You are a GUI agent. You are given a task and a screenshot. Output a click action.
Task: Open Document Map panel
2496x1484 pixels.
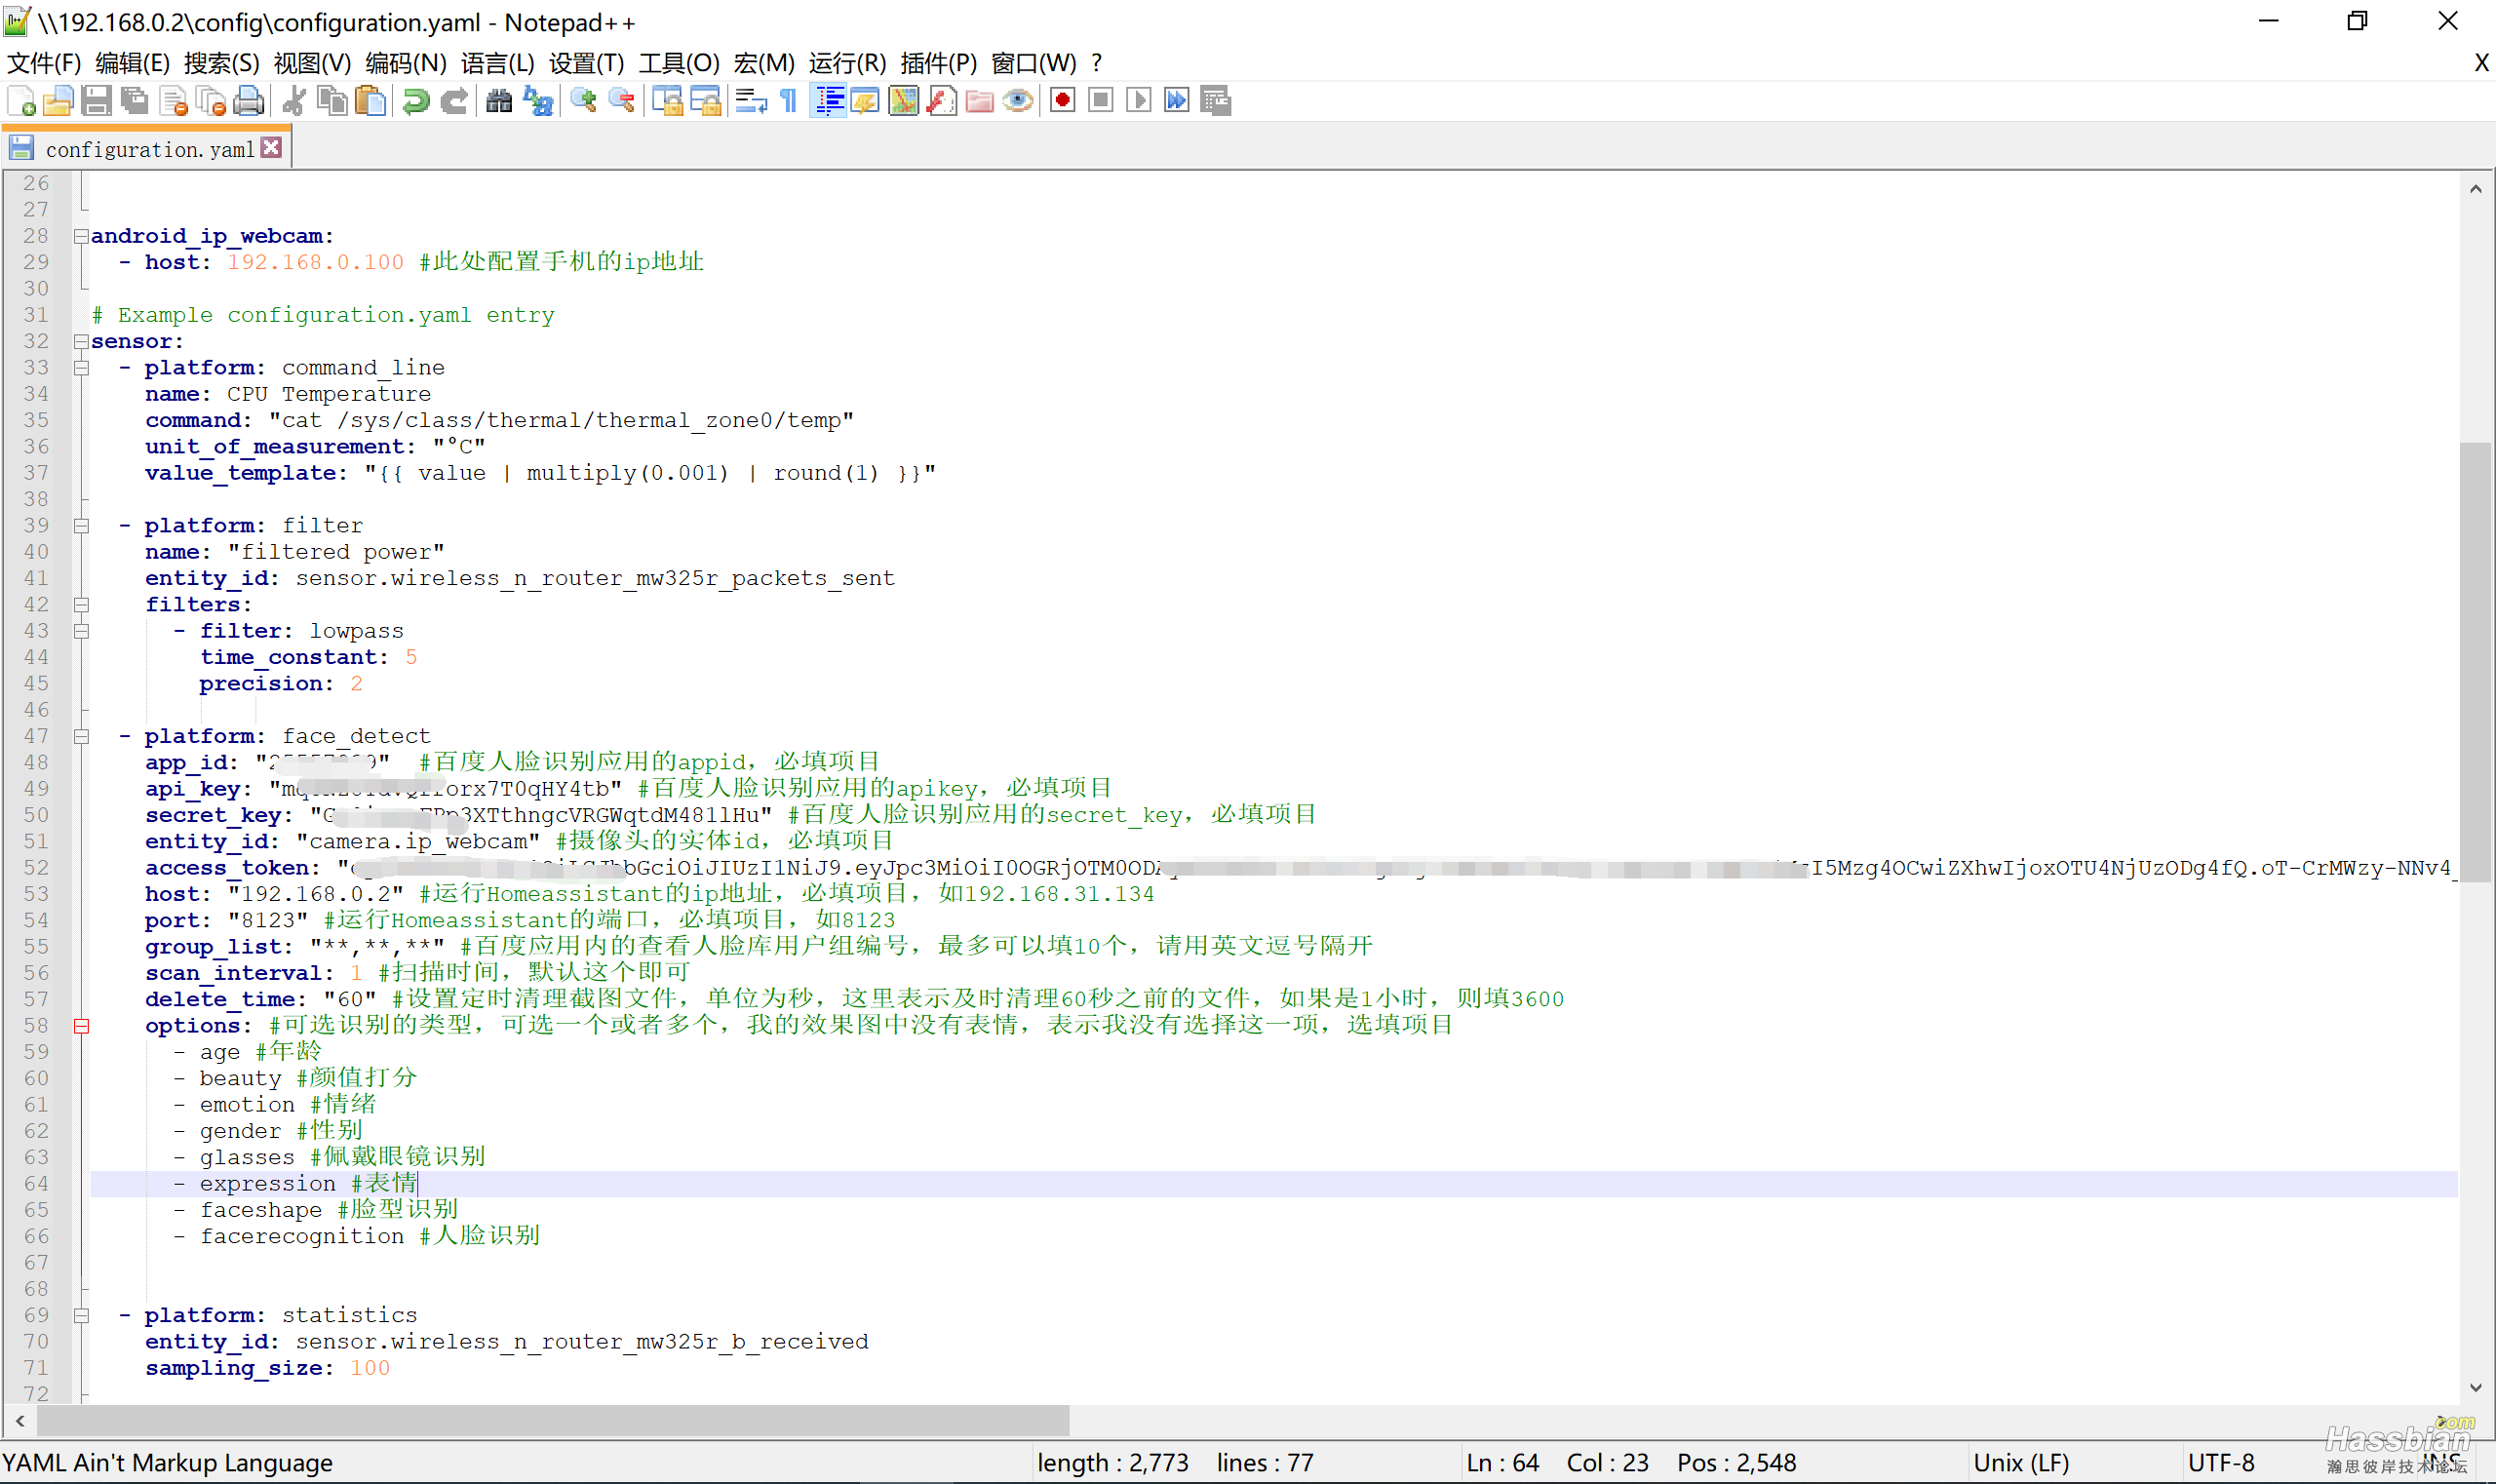coord(904,101)
